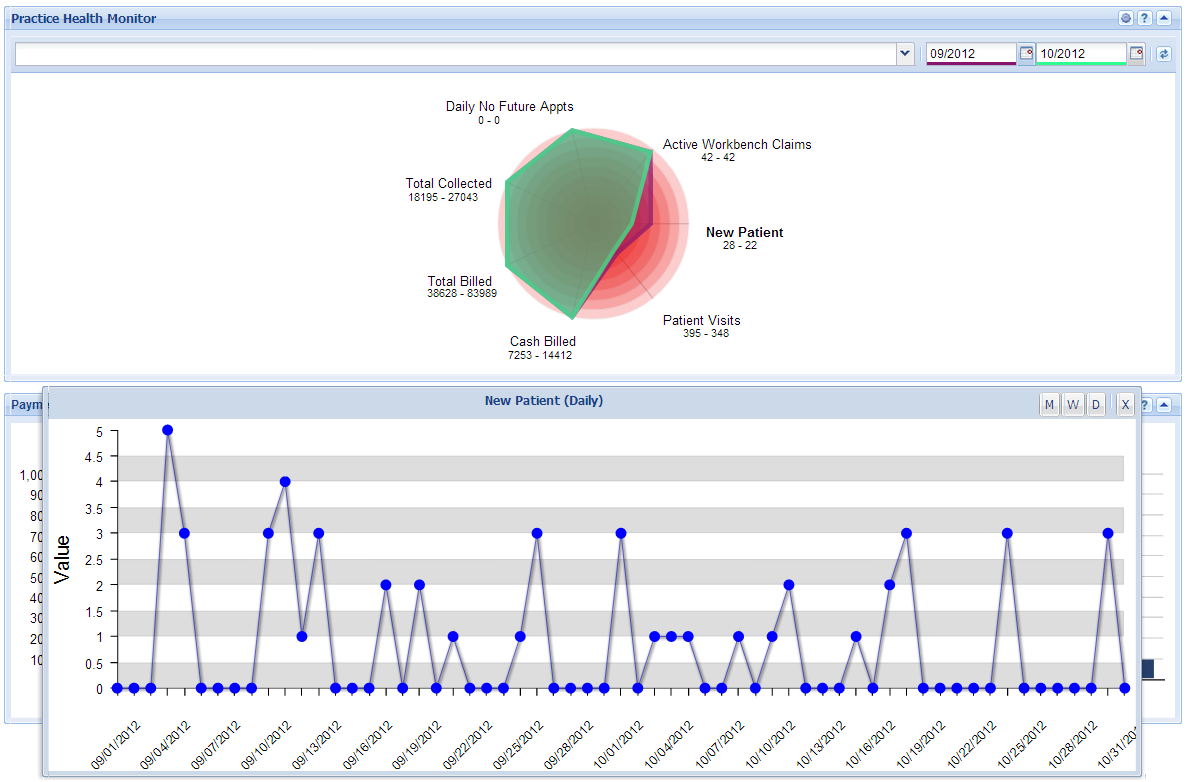Refresh the health monitor chart
The width and height of the screenshot is (1191, 782).
(x=1164, y=54)
